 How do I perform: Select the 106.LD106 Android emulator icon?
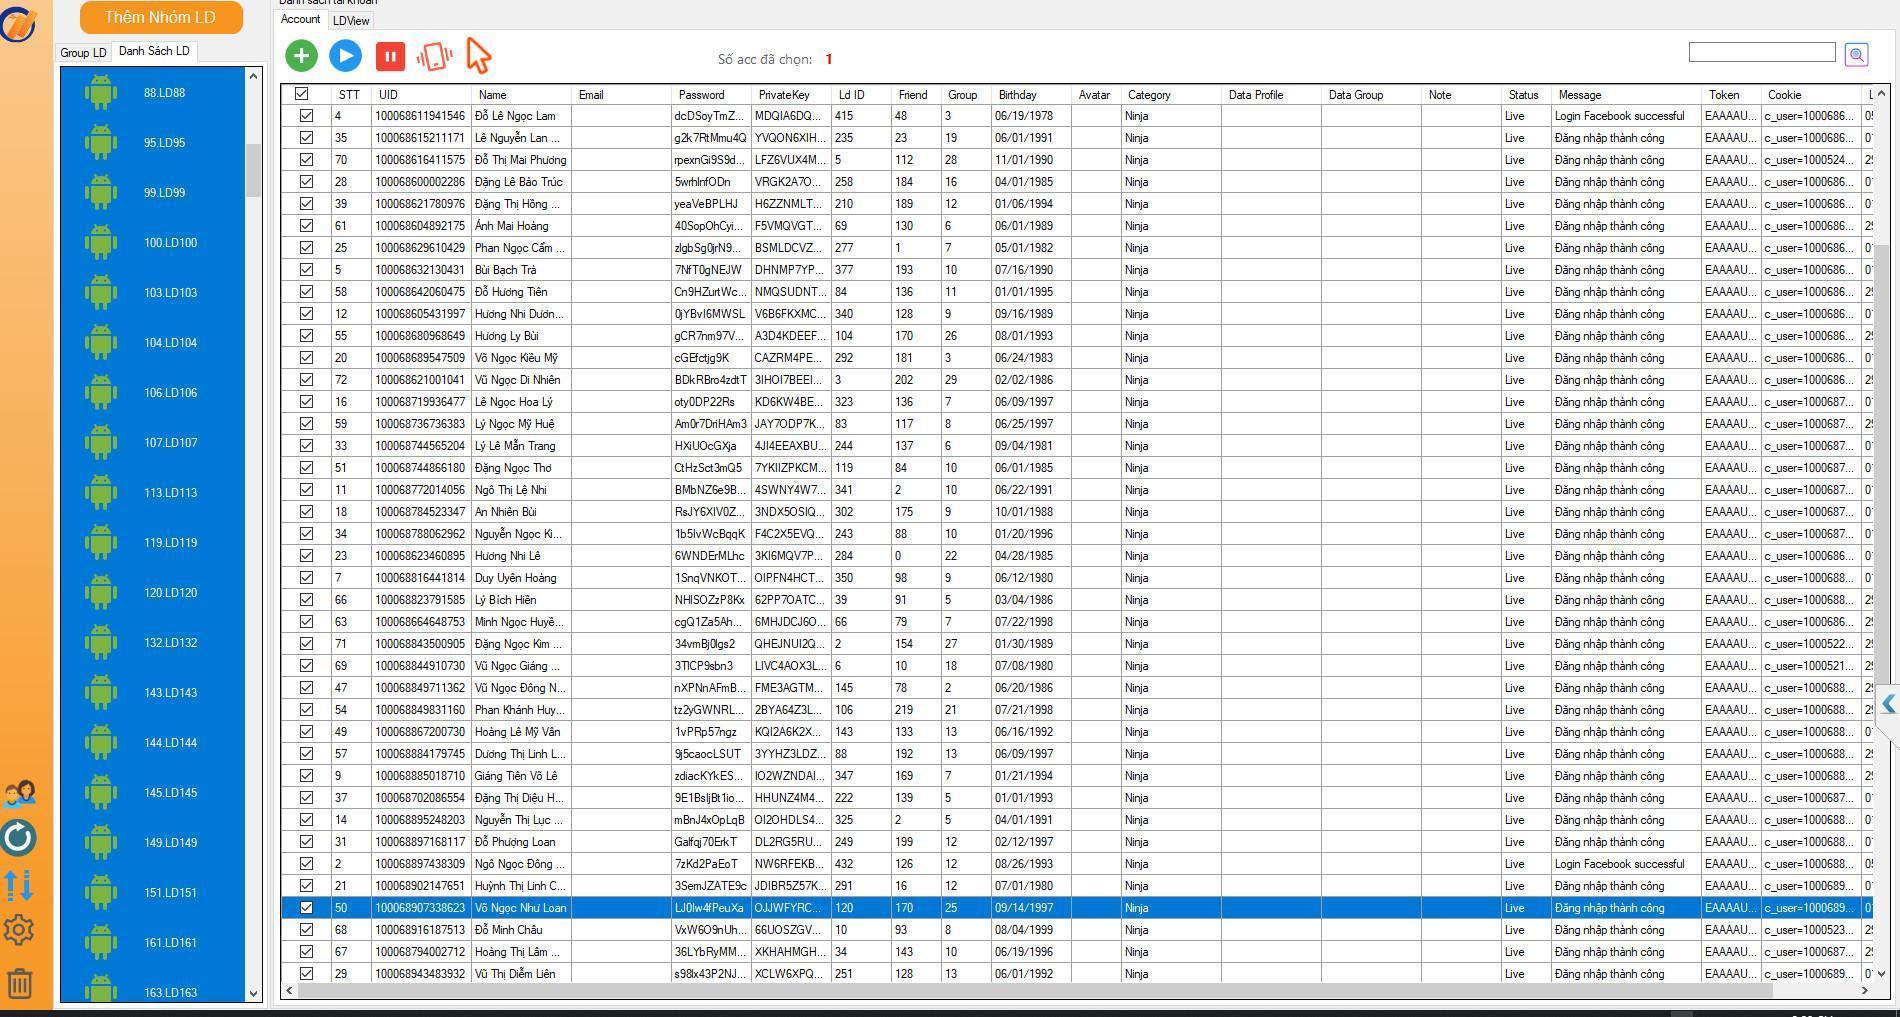click(x=100, y=392)
